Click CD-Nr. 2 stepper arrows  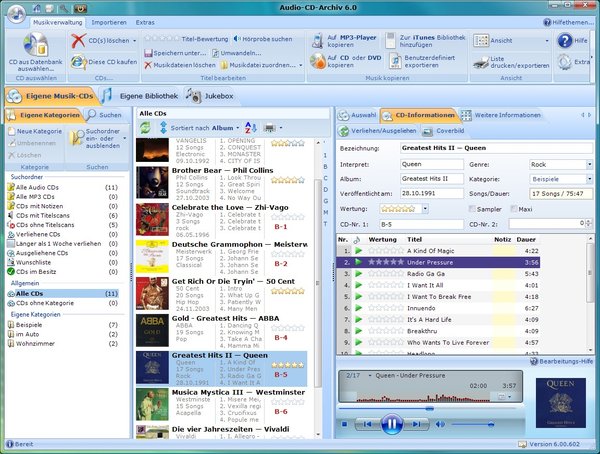click(589, 224)
